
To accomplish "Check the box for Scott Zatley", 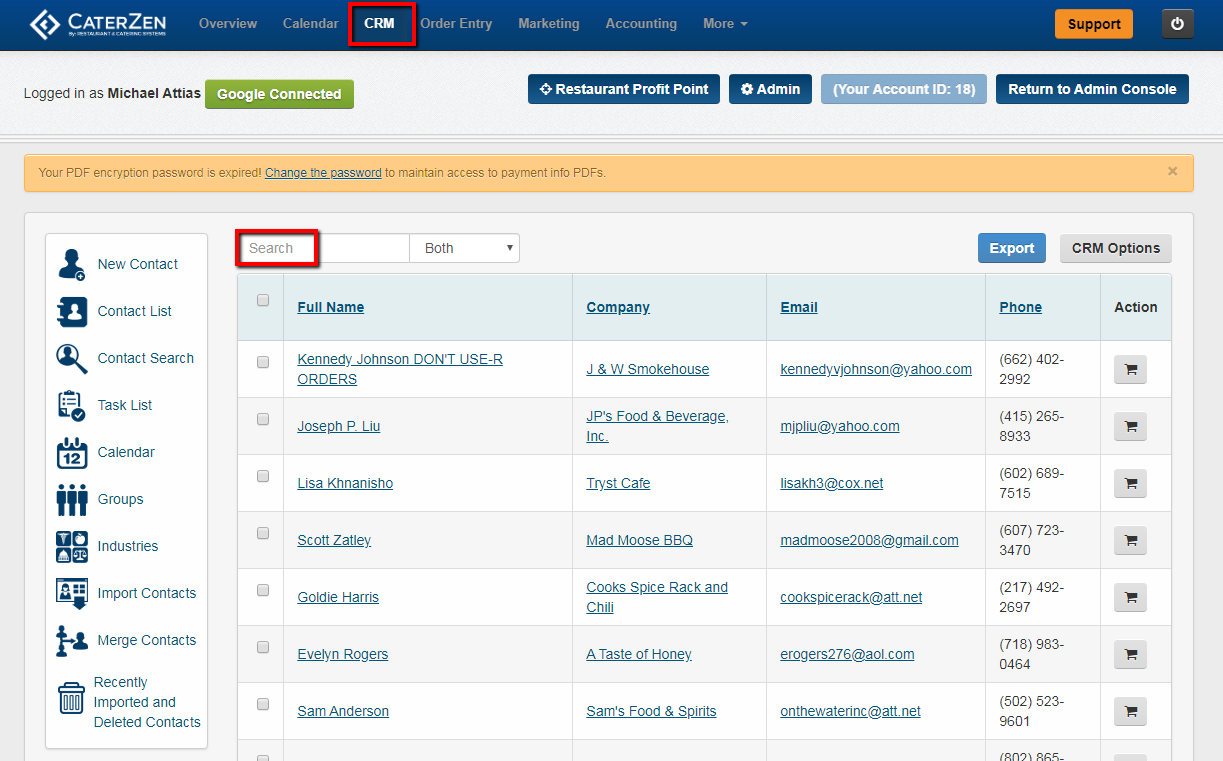I will pyautogui.click(x=263, y=533).
